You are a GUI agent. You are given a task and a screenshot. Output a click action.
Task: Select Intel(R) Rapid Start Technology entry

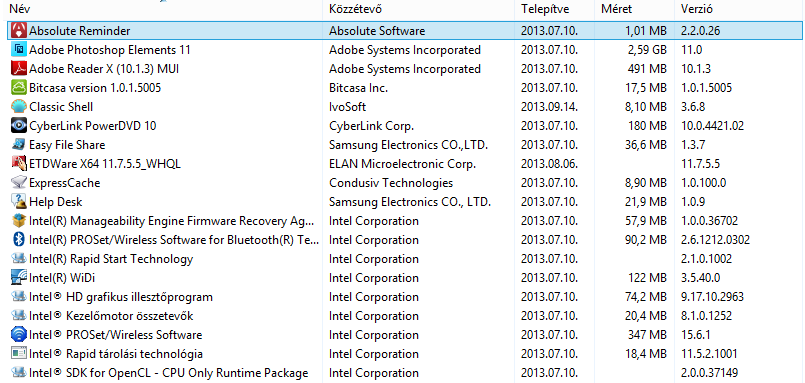(x=111, y=259)
